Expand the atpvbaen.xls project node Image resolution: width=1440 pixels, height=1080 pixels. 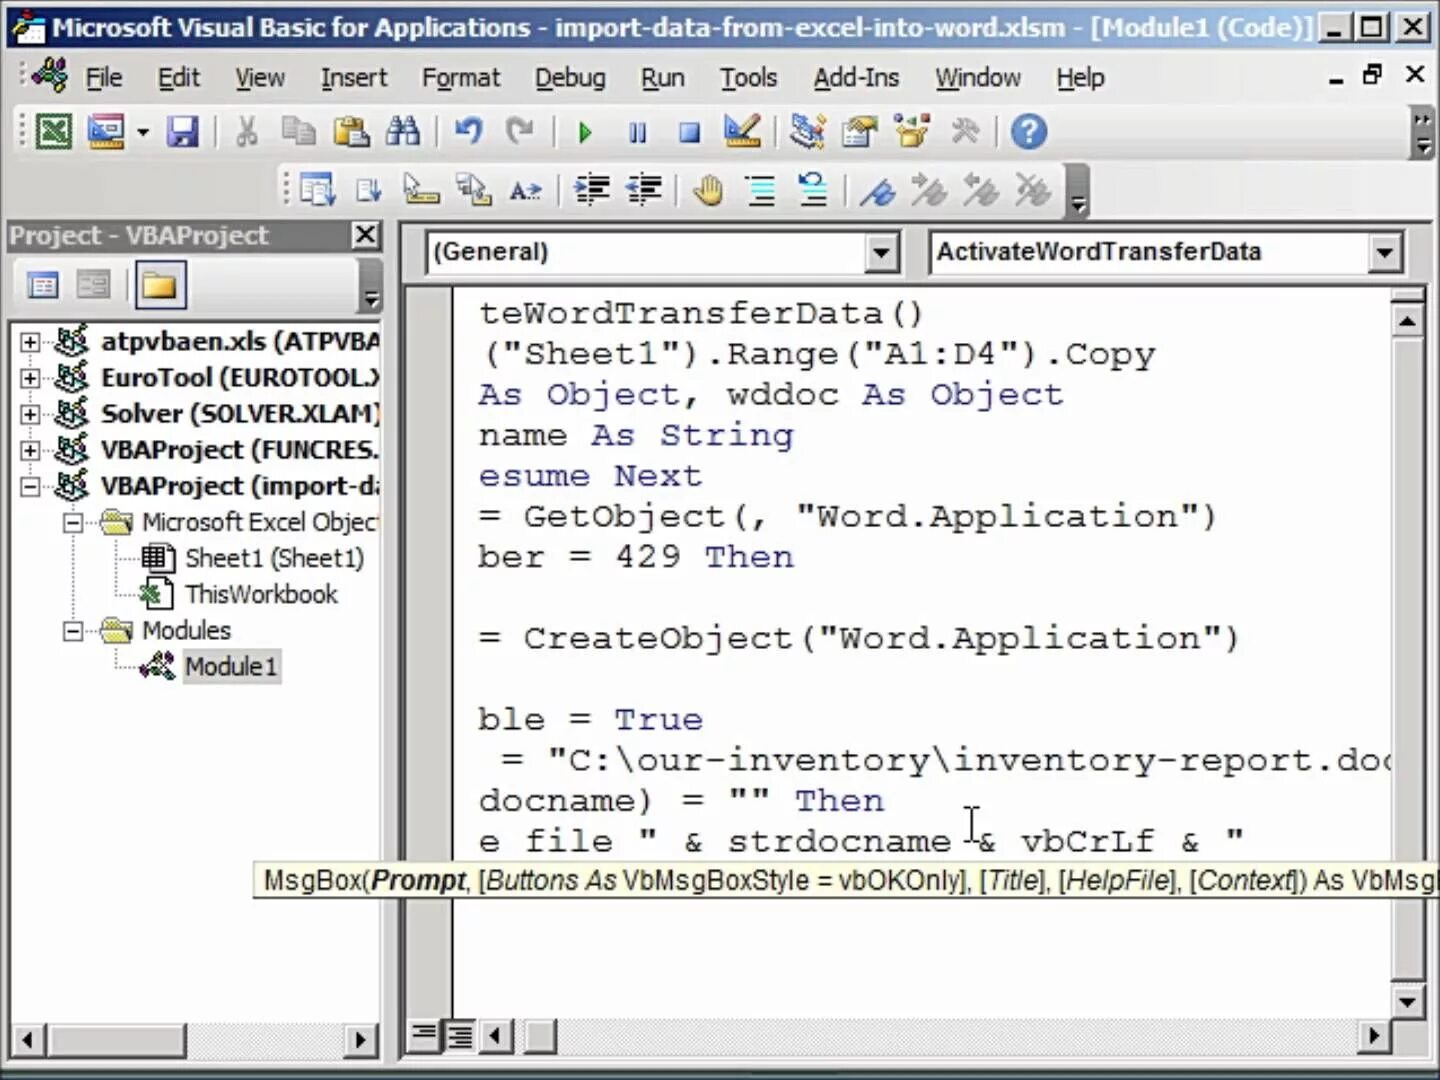tap(30, 342)
